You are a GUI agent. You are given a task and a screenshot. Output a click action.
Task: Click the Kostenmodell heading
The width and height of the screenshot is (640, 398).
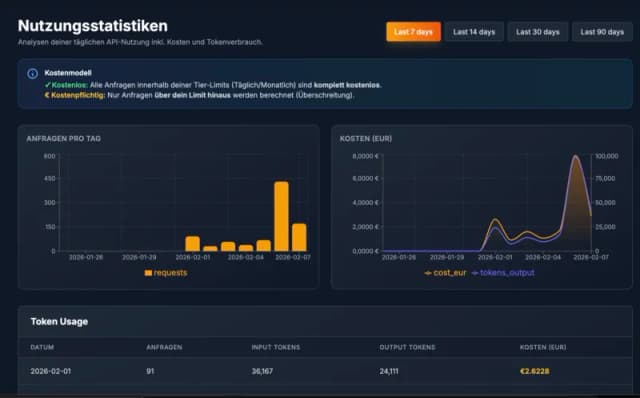[68, 73]
